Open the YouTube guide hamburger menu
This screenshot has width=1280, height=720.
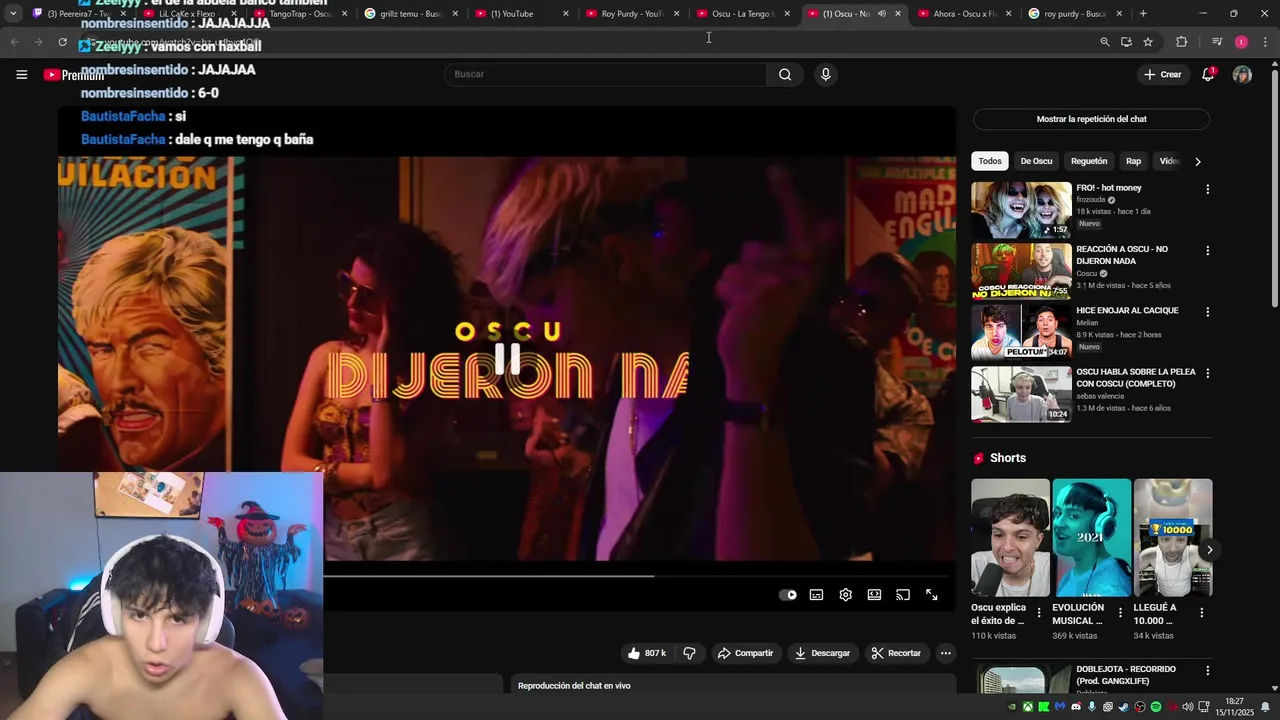(21, 74)
